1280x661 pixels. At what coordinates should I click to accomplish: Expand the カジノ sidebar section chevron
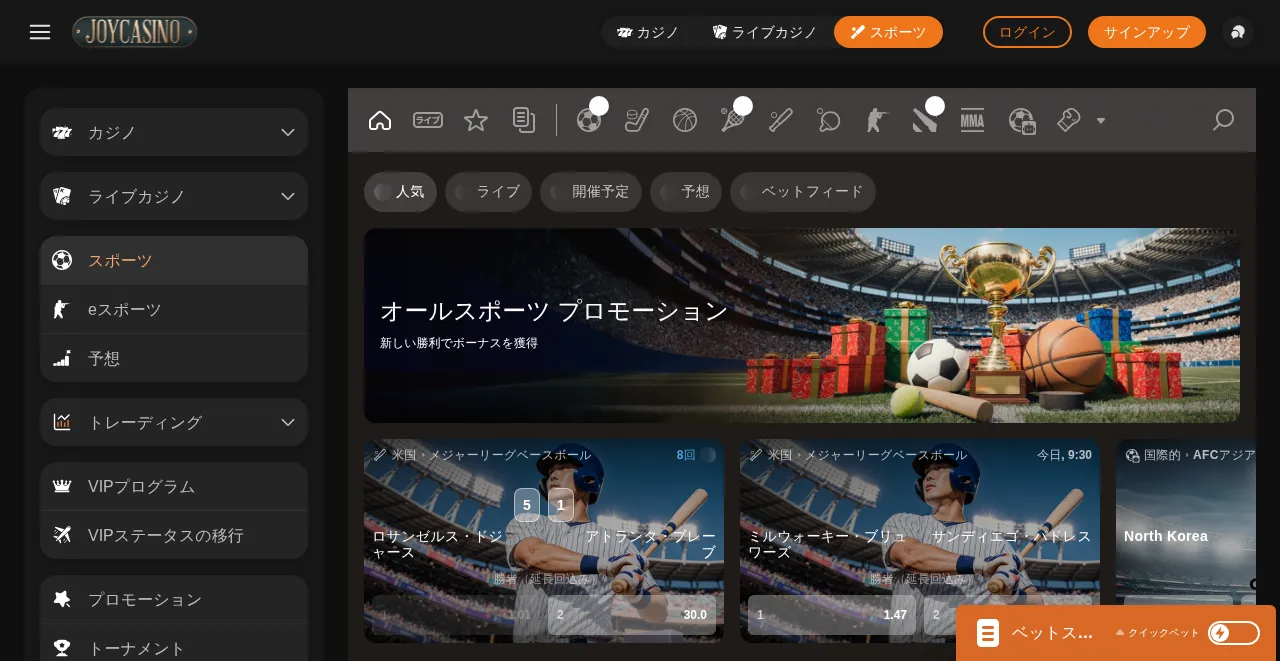pyautogui.click(x=288, y=132)
